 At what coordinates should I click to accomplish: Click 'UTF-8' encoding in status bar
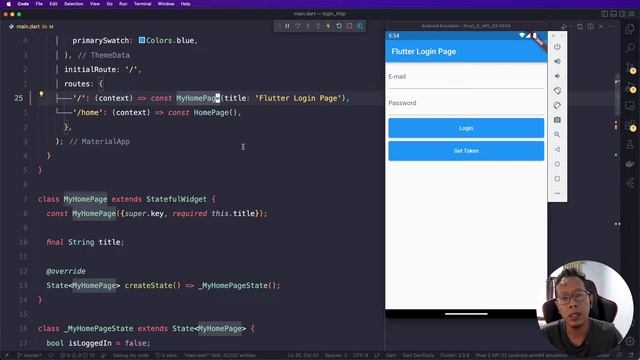[x=360, y=356]
